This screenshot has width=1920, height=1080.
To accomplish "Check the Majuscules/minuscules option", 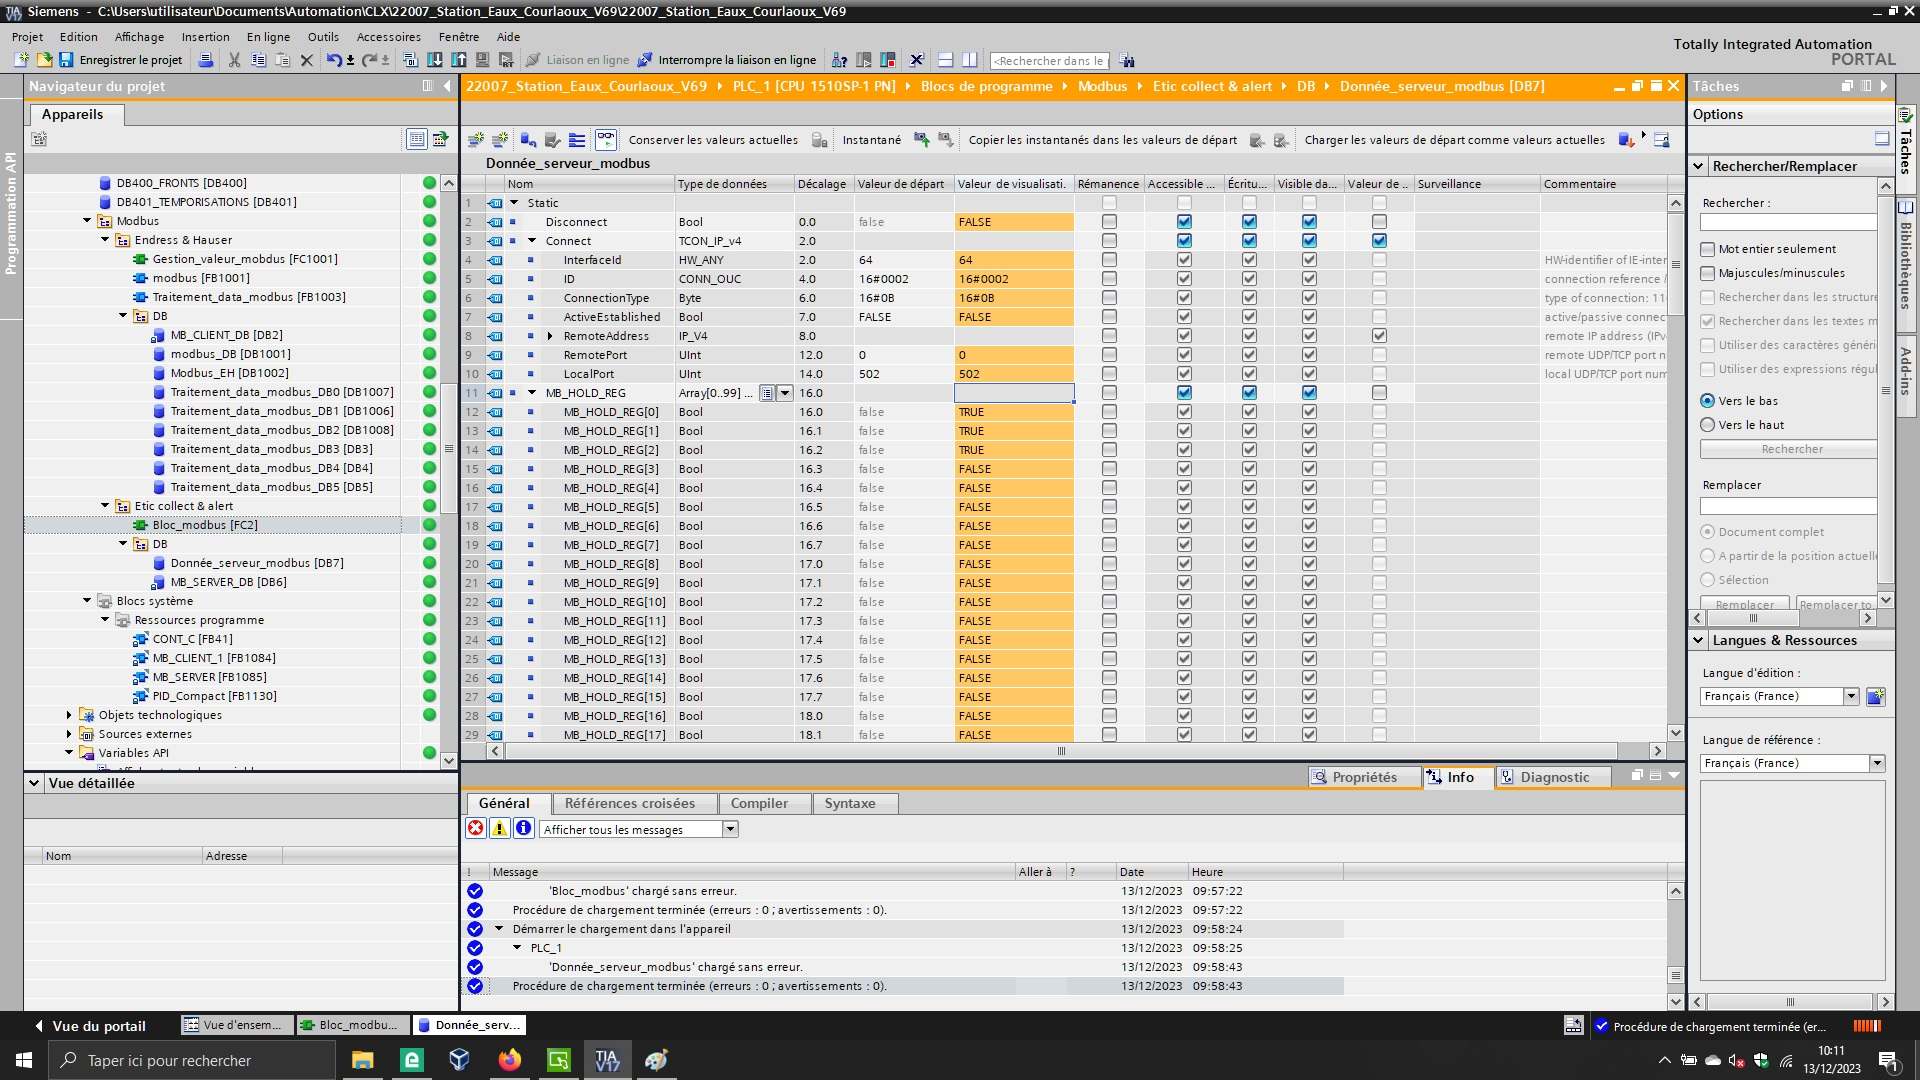I will (1707, 273).
